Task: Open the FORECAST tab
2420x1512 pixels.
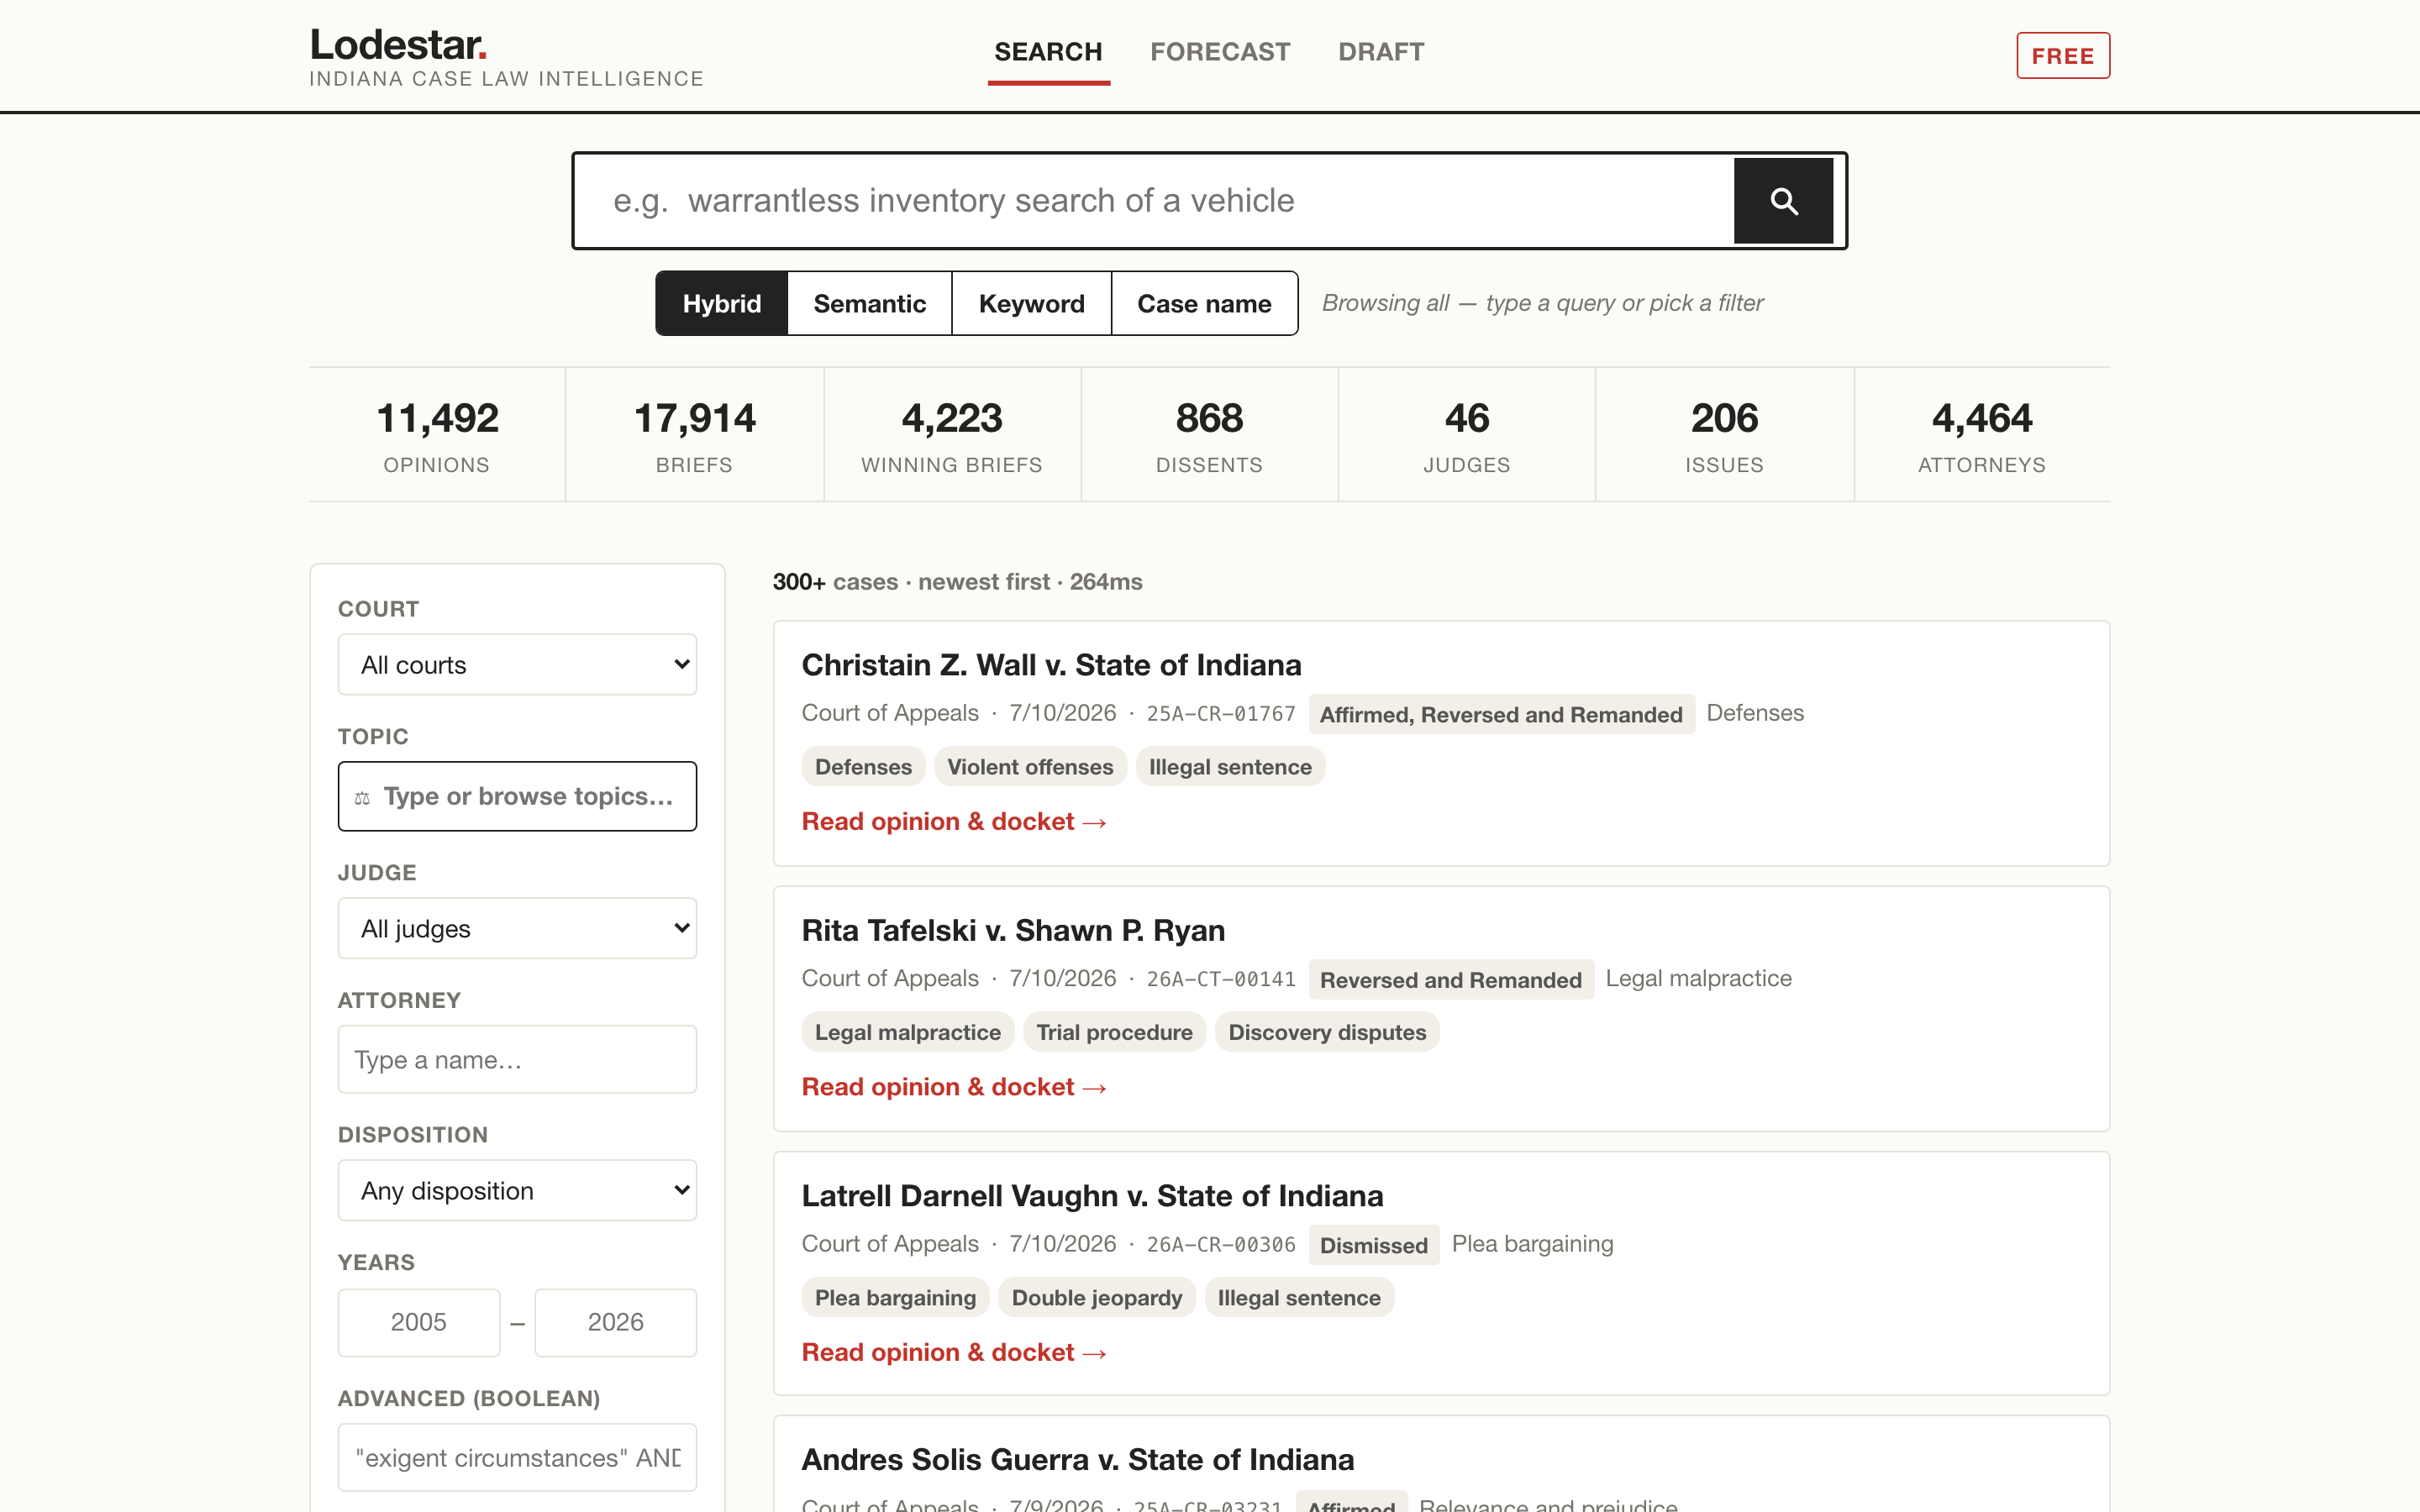Action: [x=1220, y=52]
